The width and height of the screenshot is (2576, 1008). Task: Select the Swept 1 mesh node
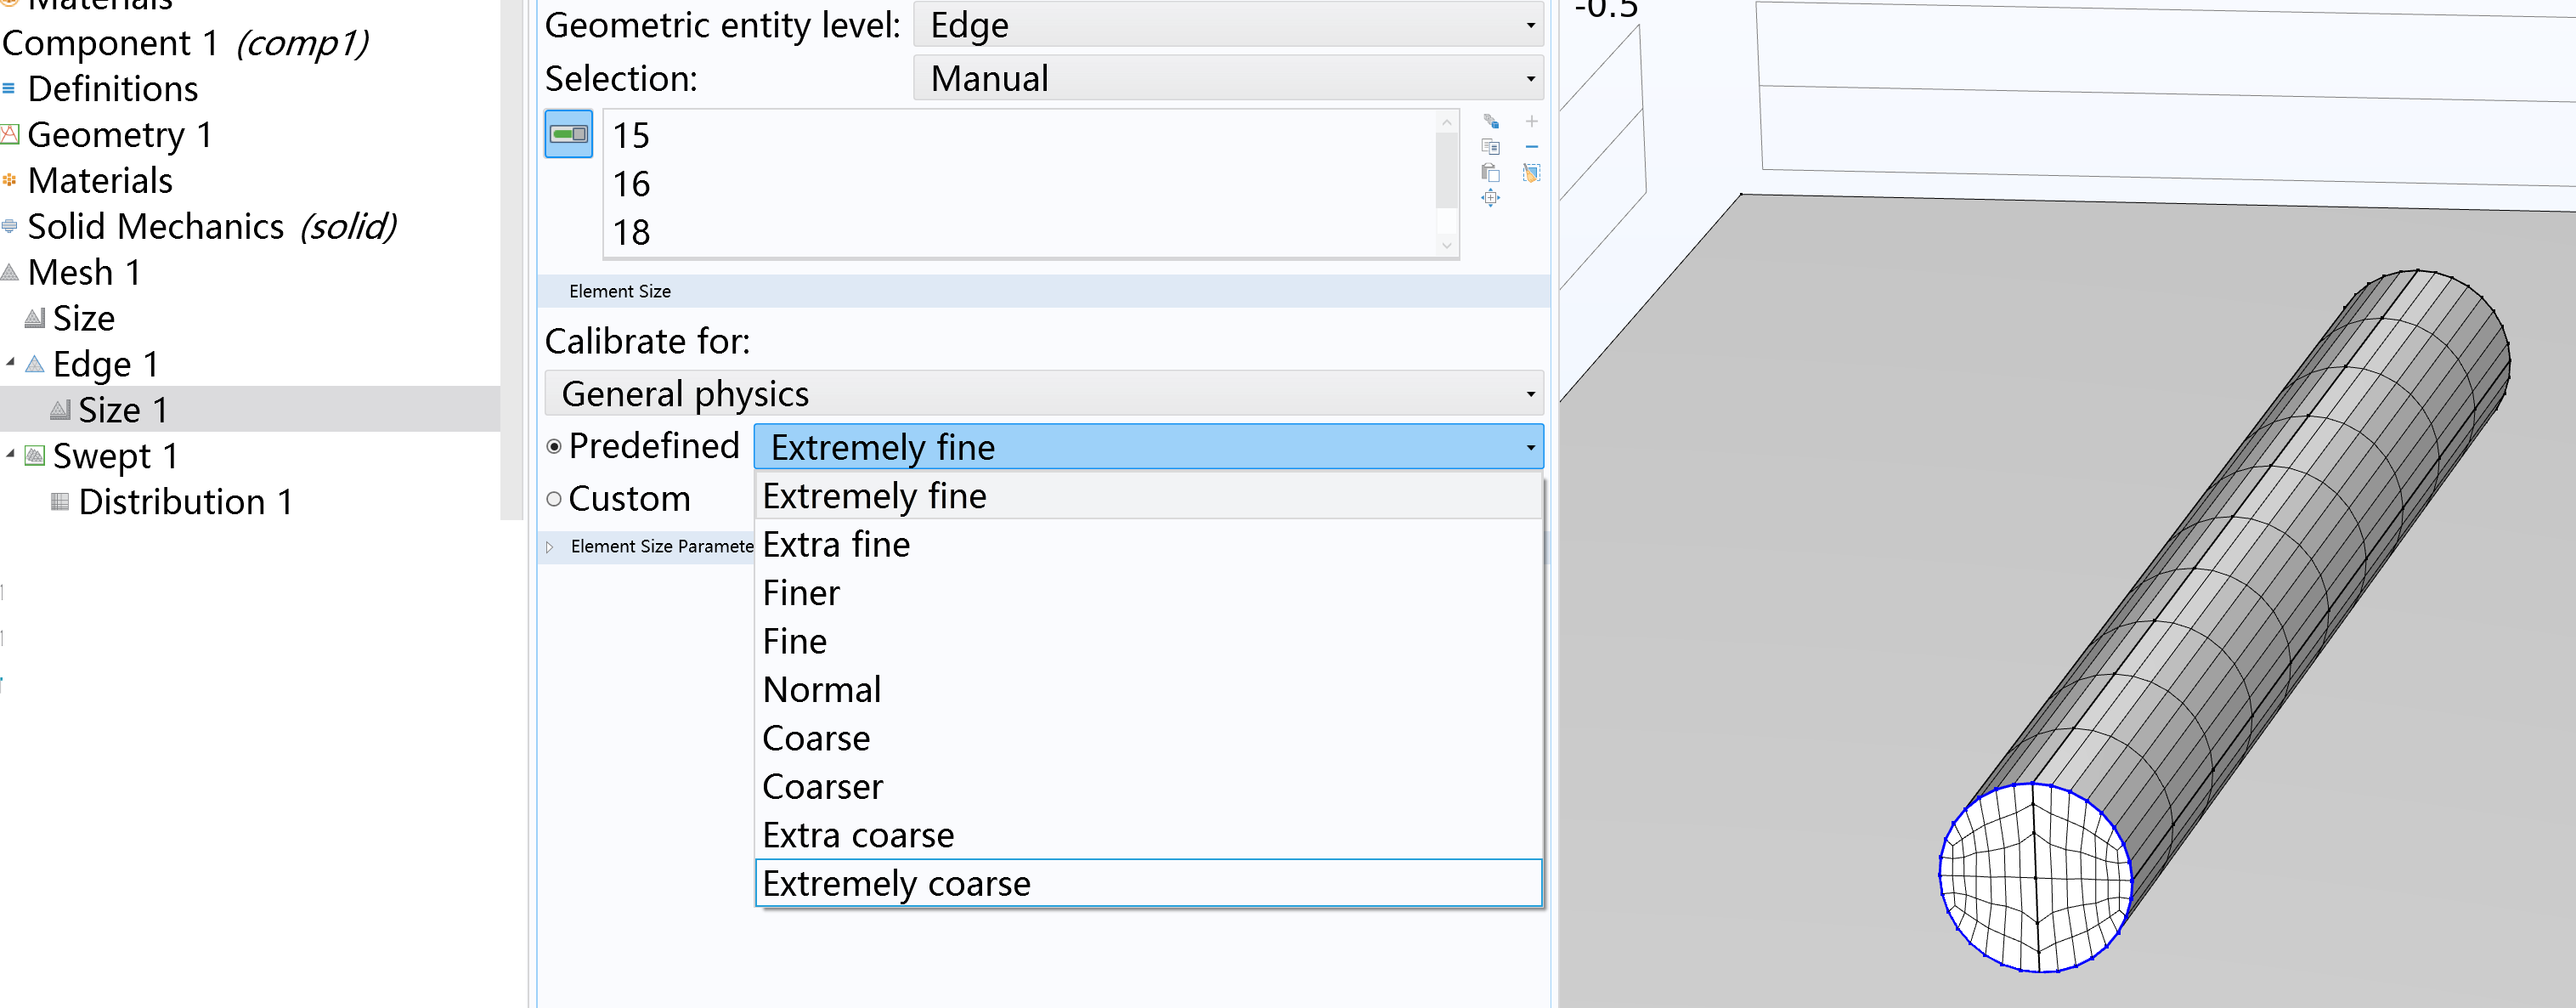click(x=115, y=456)
